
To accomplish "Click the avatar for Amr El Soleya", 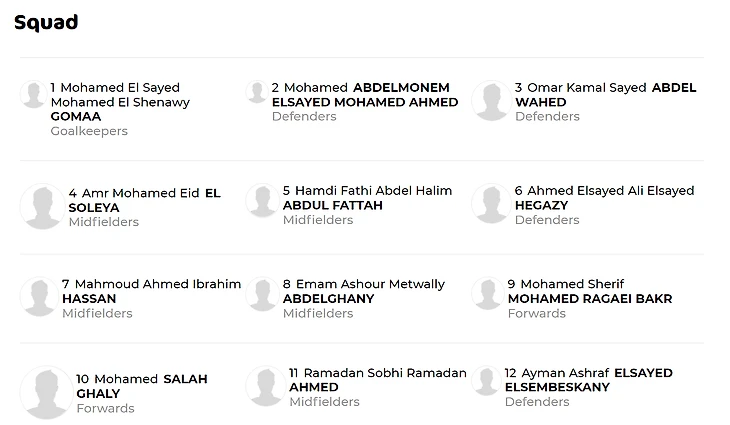I will (x=42, y=206).
